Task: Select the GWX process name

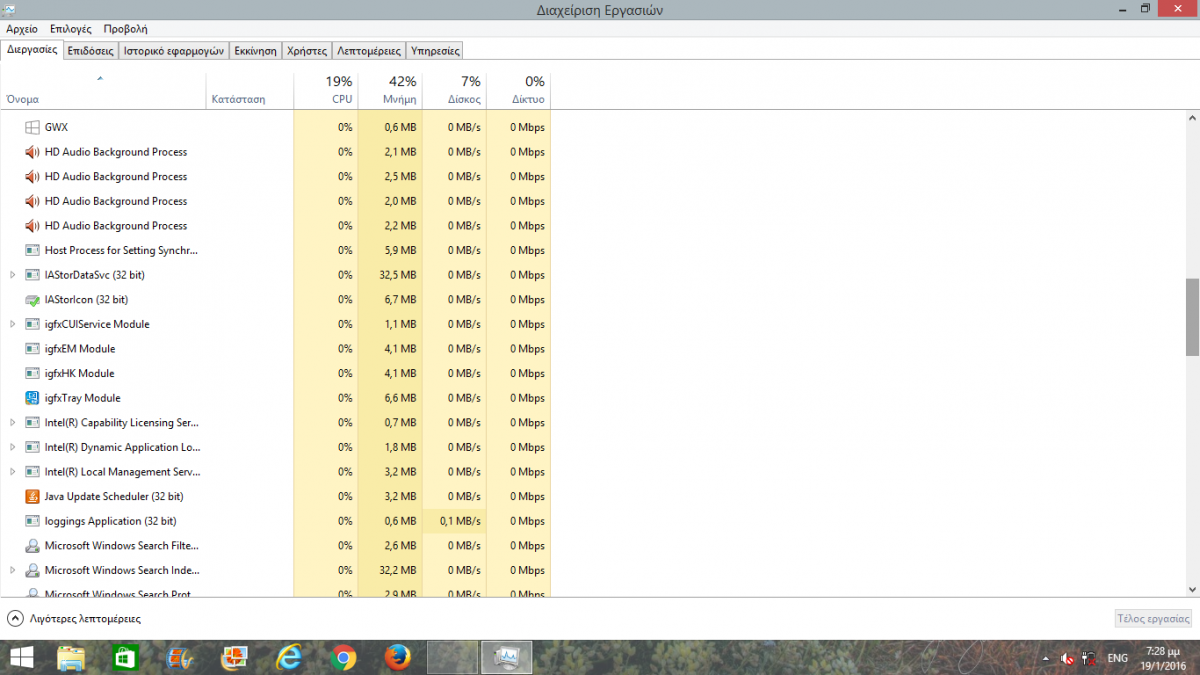Action: pos(56,127)
